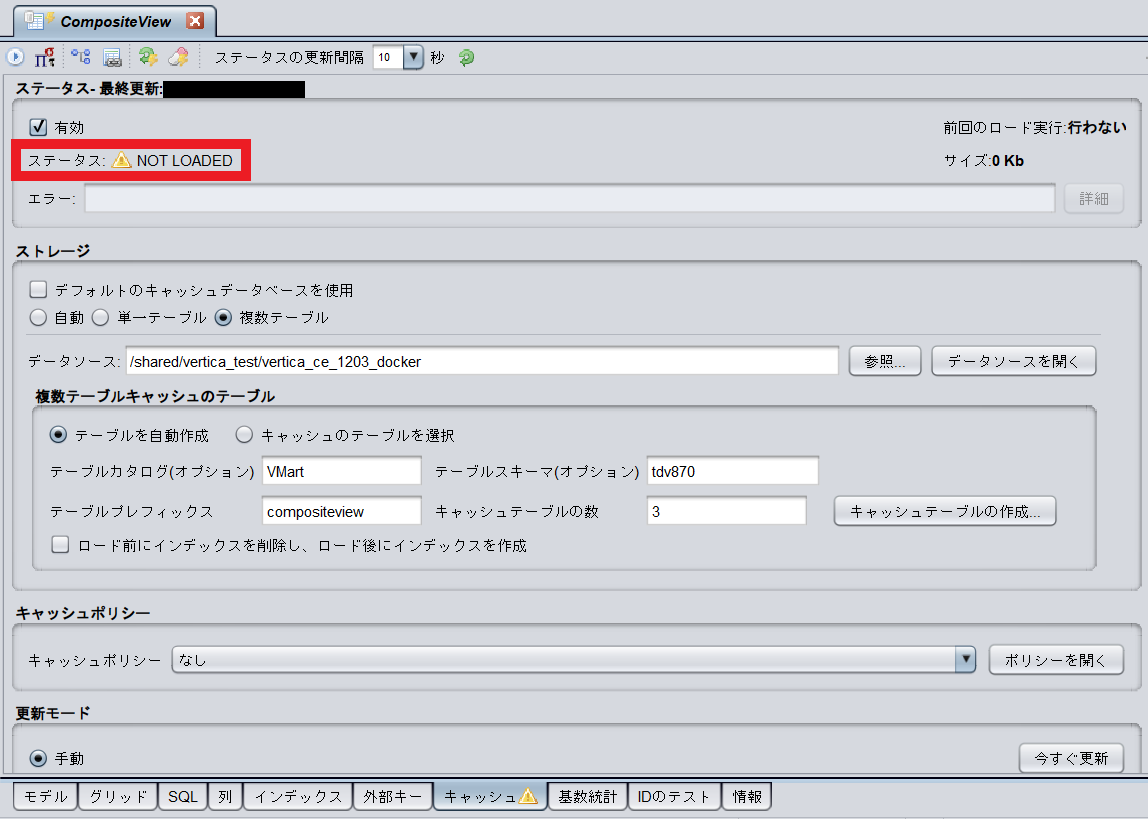Click the キャッシュテーブルの数 field
1148x819 pixels.
click(x=726, y=512)
